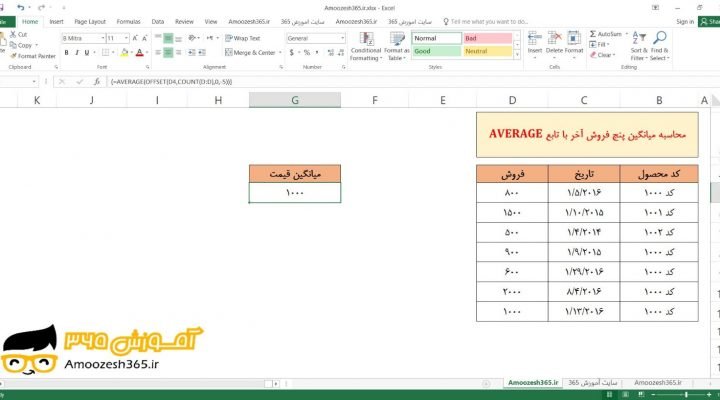Apply the Good cell style swatch
Image resolution: width=720 pixels, height=400 pixels.
tap(436, 51)
